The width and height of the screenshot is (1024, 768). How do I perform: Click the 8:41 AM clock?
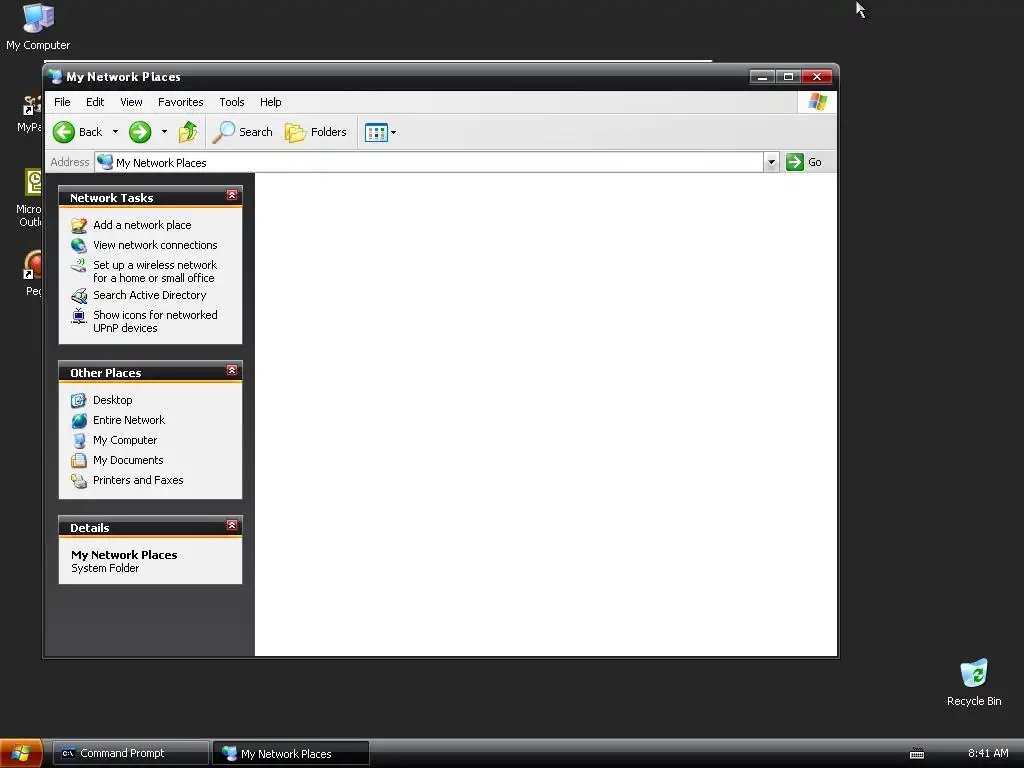point(988,753)
